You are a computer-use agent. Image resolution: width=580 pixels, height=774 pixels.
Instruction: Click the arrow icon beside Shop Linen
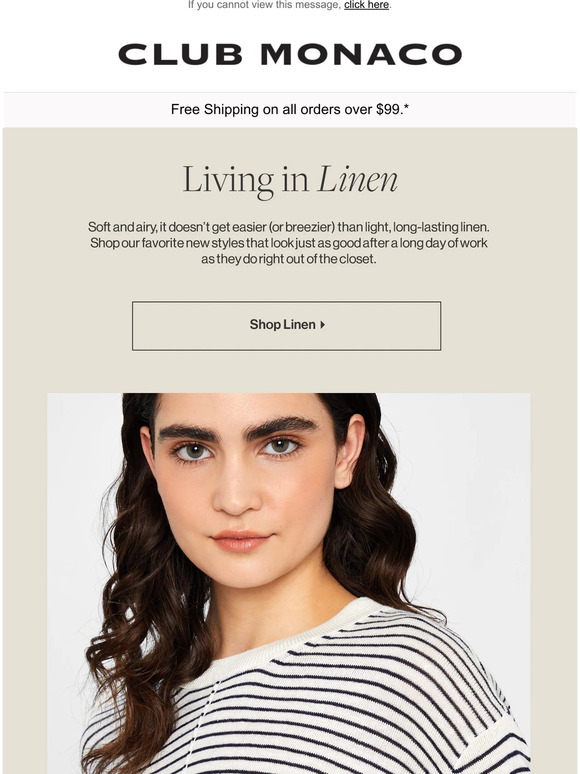click(x=322, y=325)
